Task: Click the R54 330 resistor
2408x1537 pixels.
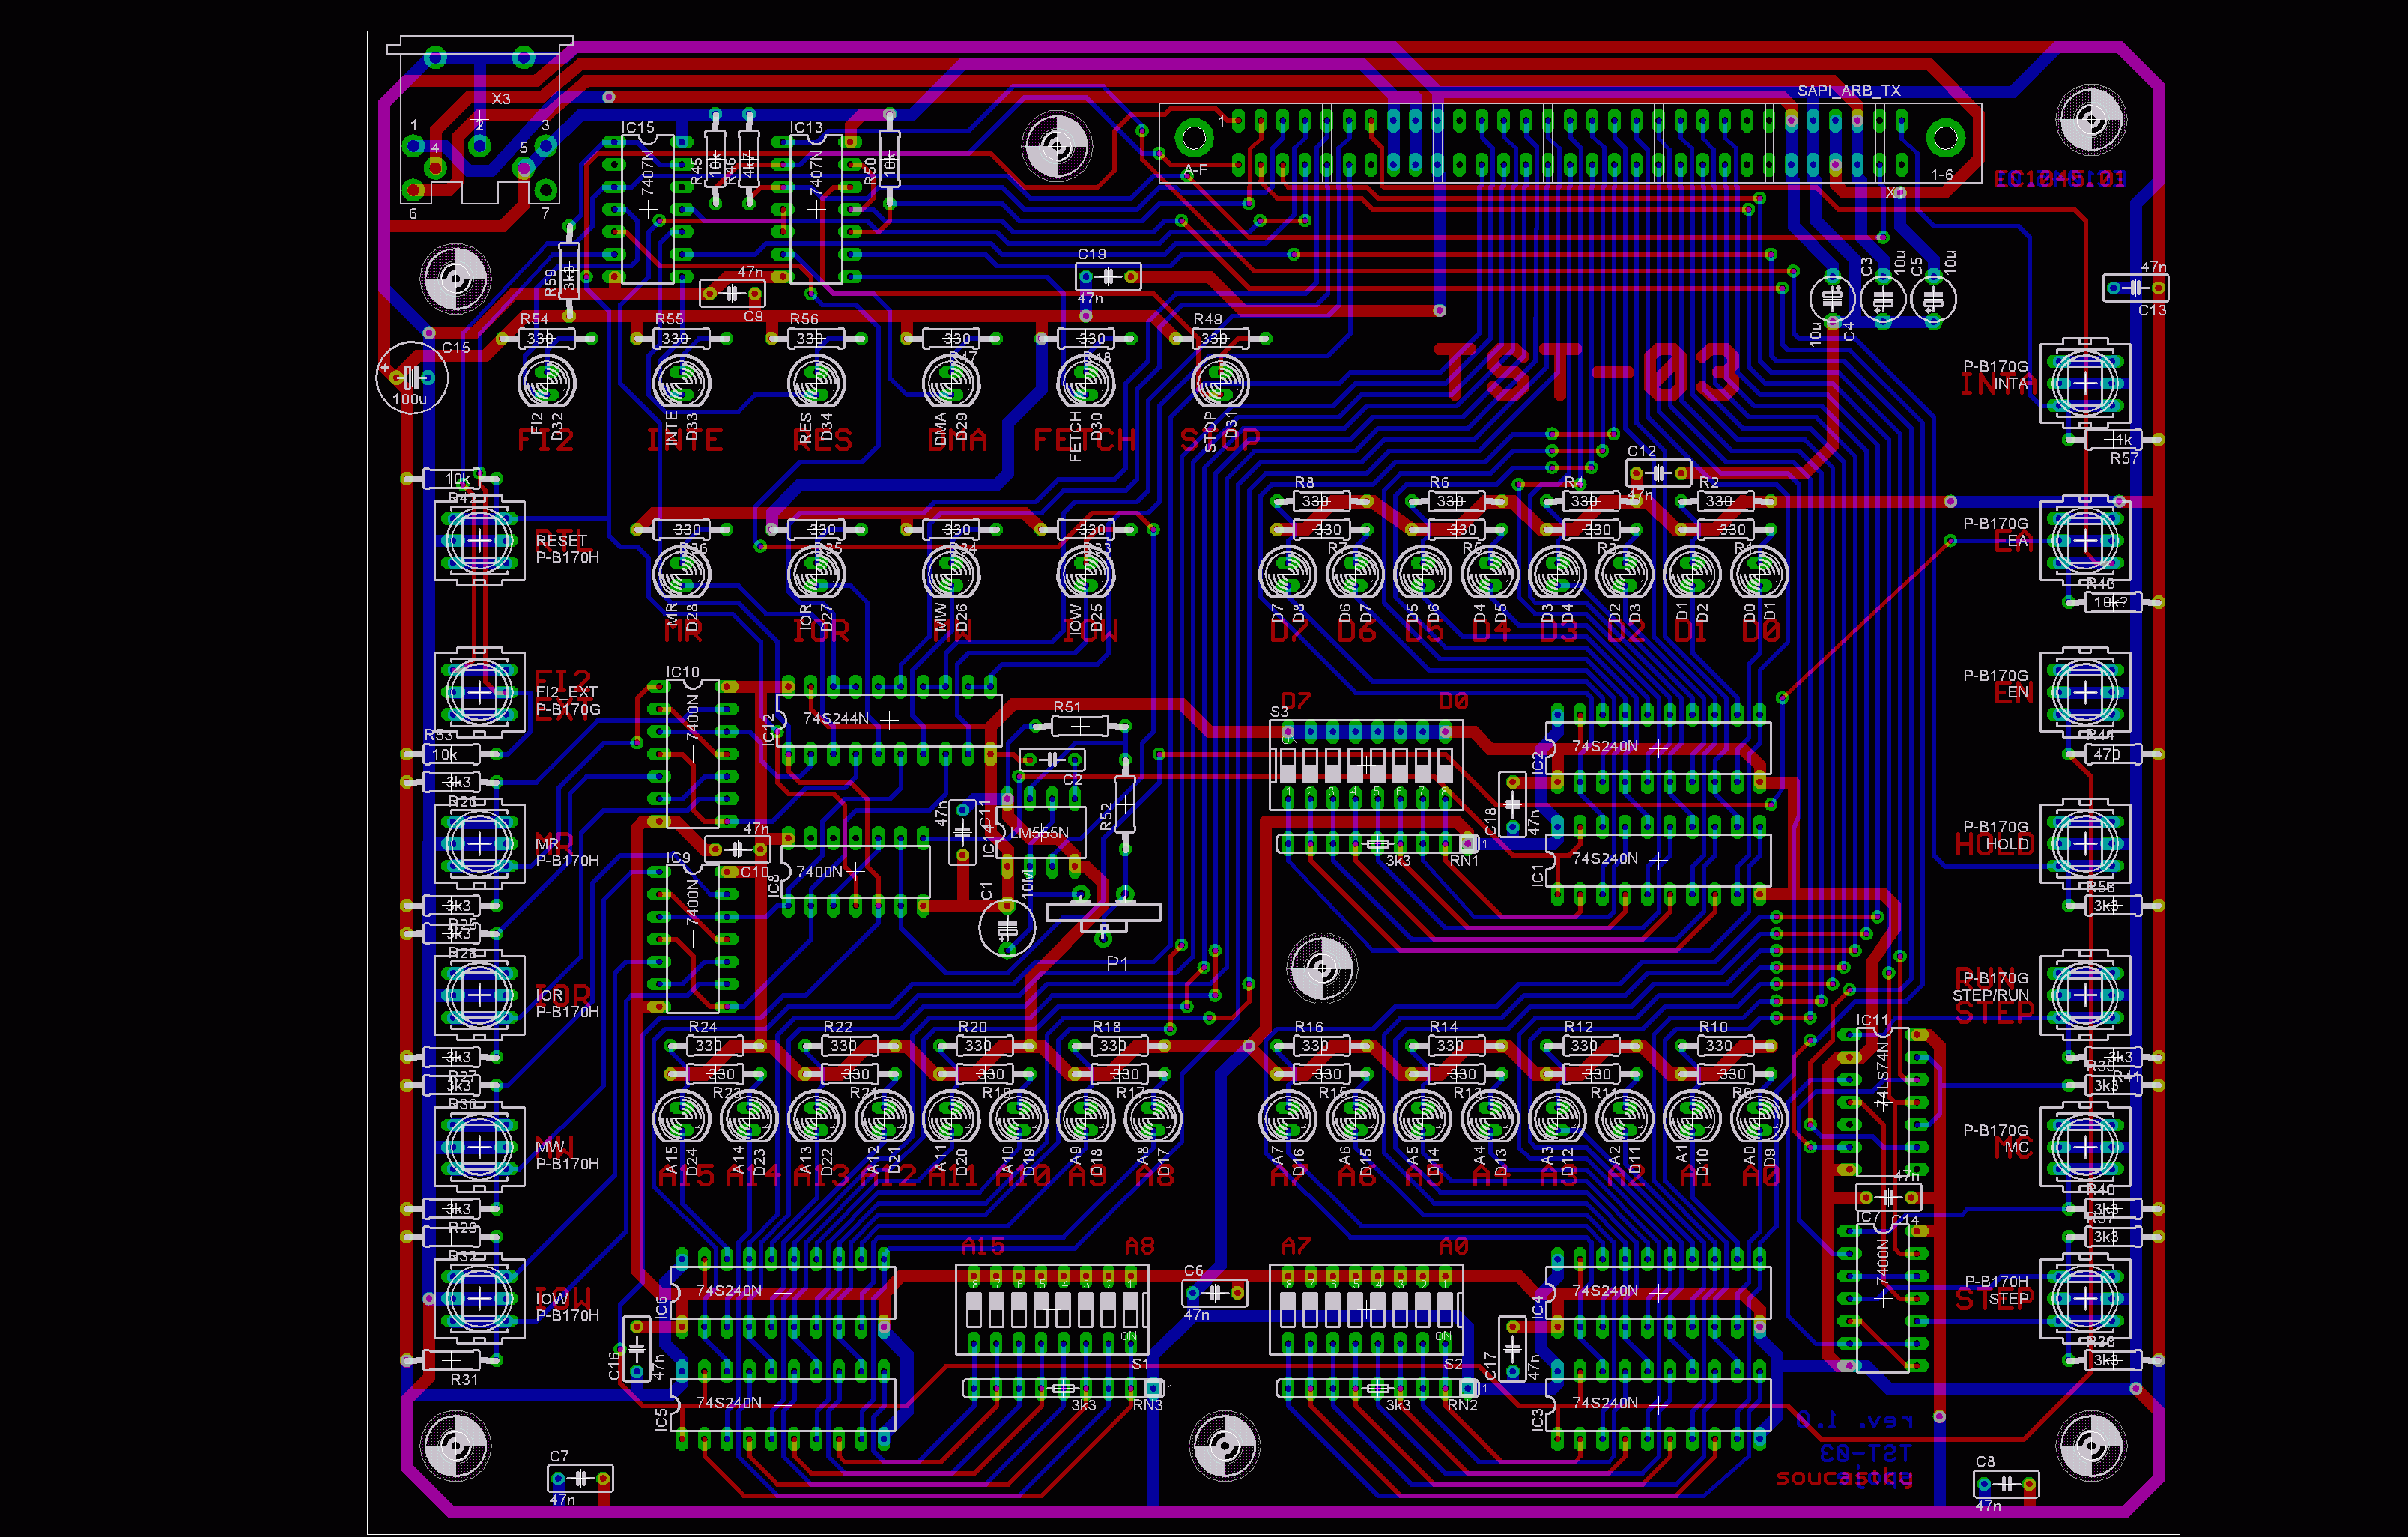Action: pyautogui.click(x=546, y=339)
